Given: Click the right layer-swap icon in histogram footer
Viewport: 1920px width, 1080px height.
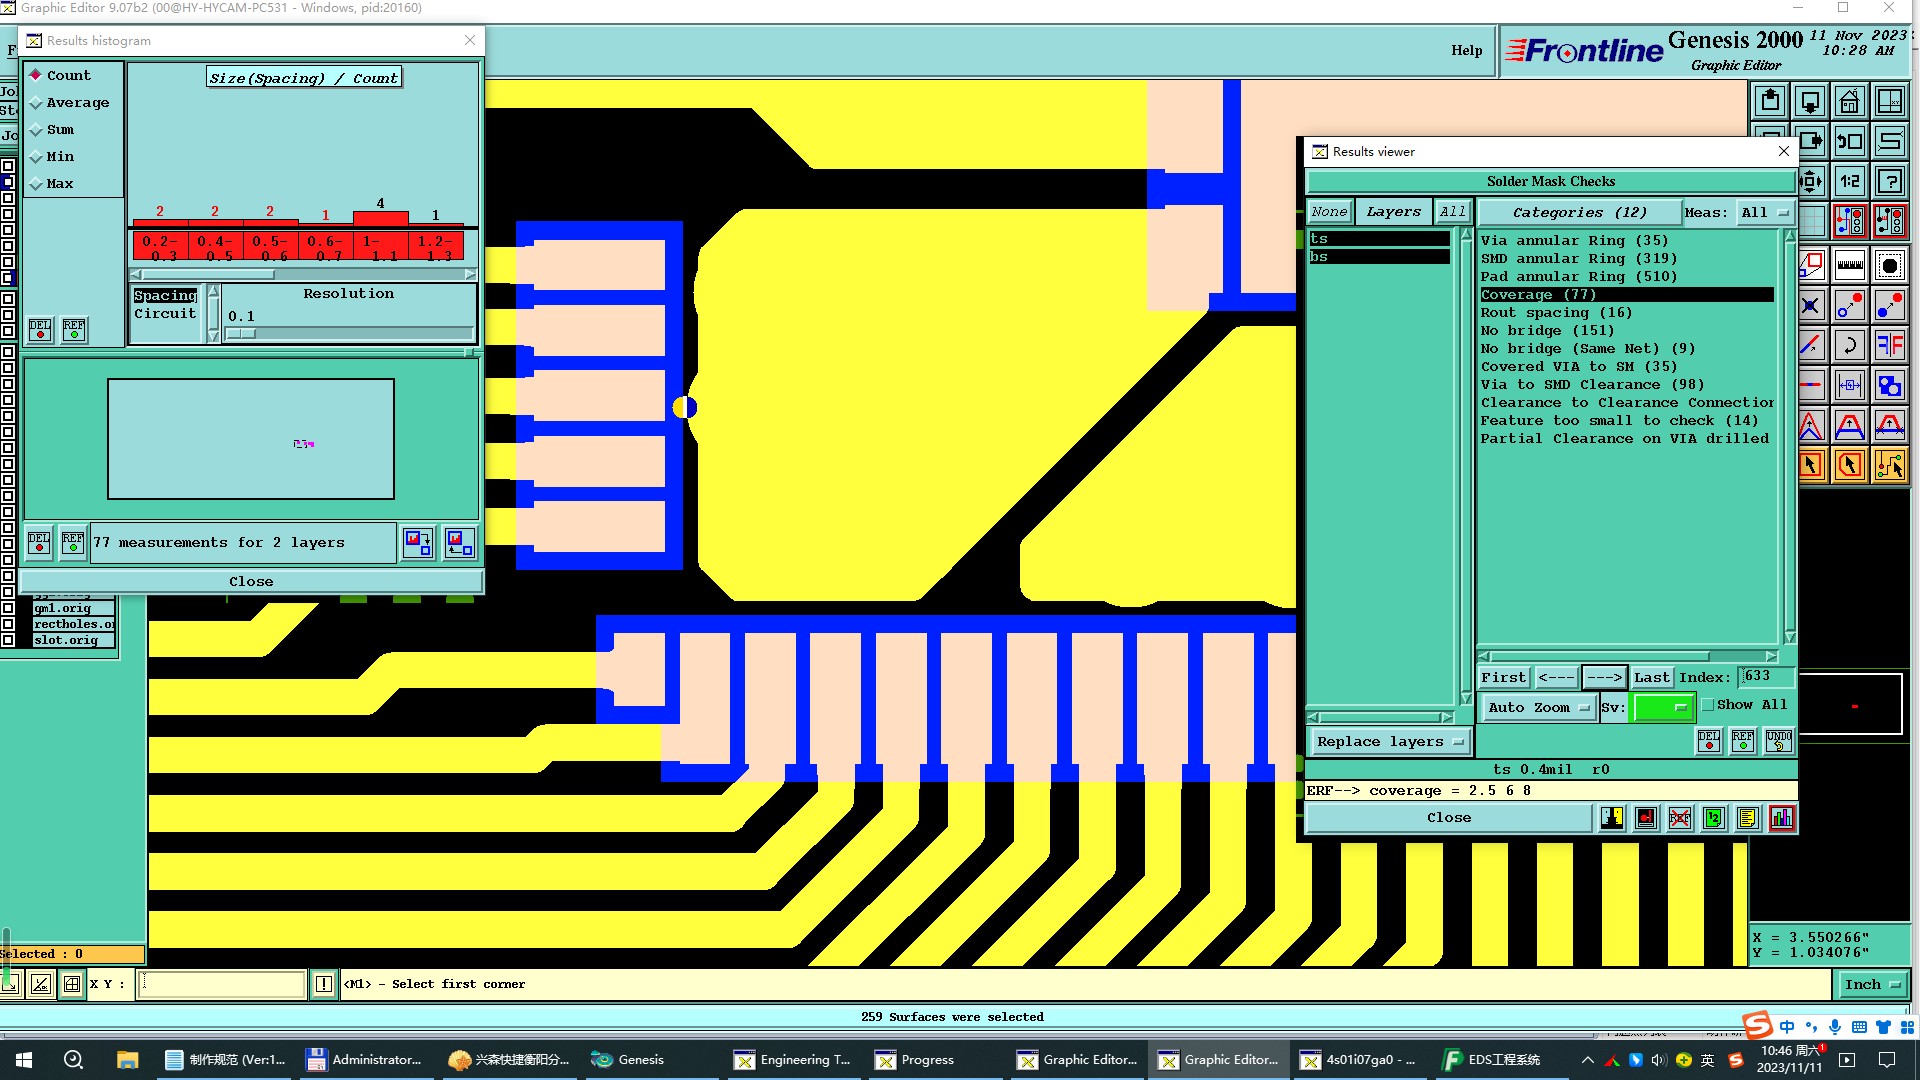Looking at the screenshot, I should tap(460, 543).
